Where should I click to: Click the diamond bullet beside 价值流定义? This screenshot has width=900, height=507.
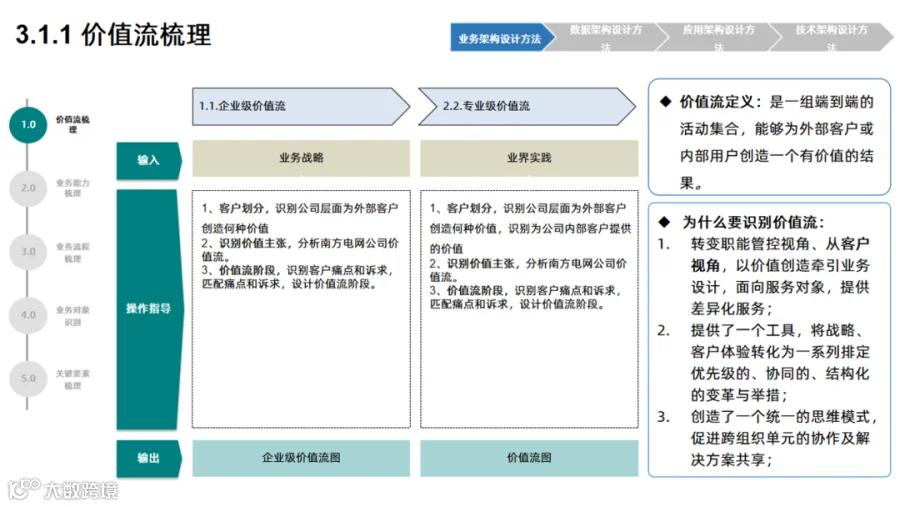[x=665, y=102]
